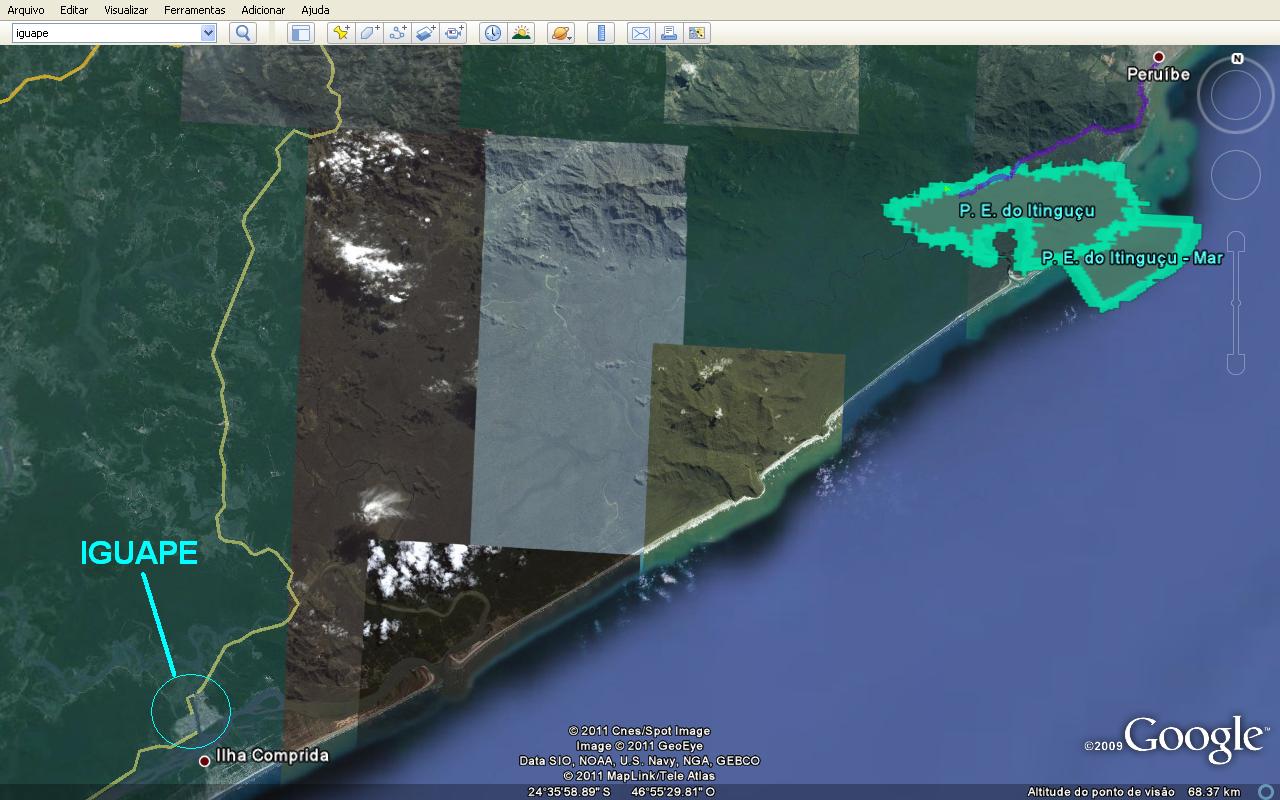Viewport: 1280px width, 800px height.
Task: Toggle the sidebar panel visibility
Action: click(x=301, y=33)
